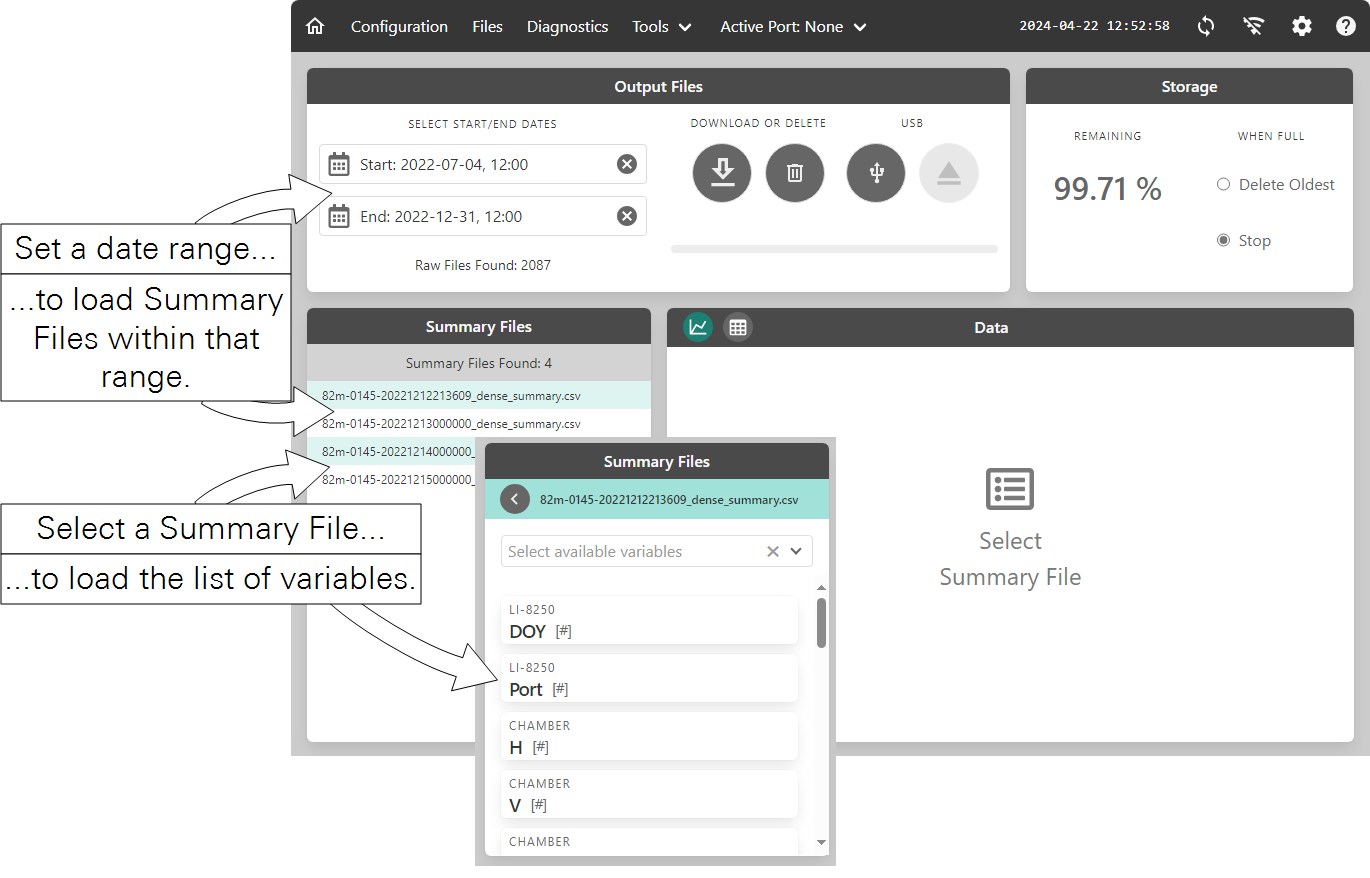1370x878 pixels.
Task: Open the Active Port dropdown
Action: tap(793, 27)
